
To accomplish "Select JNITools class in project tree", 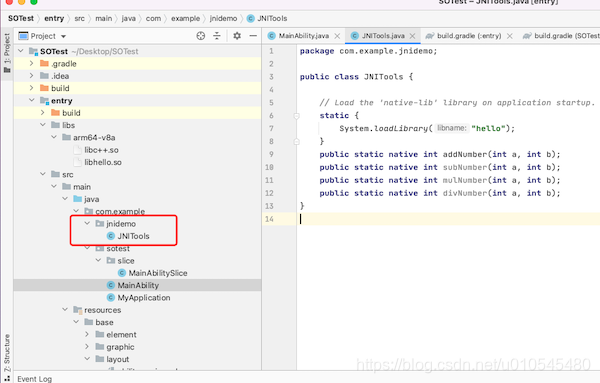I will click(x=133, y=236).
